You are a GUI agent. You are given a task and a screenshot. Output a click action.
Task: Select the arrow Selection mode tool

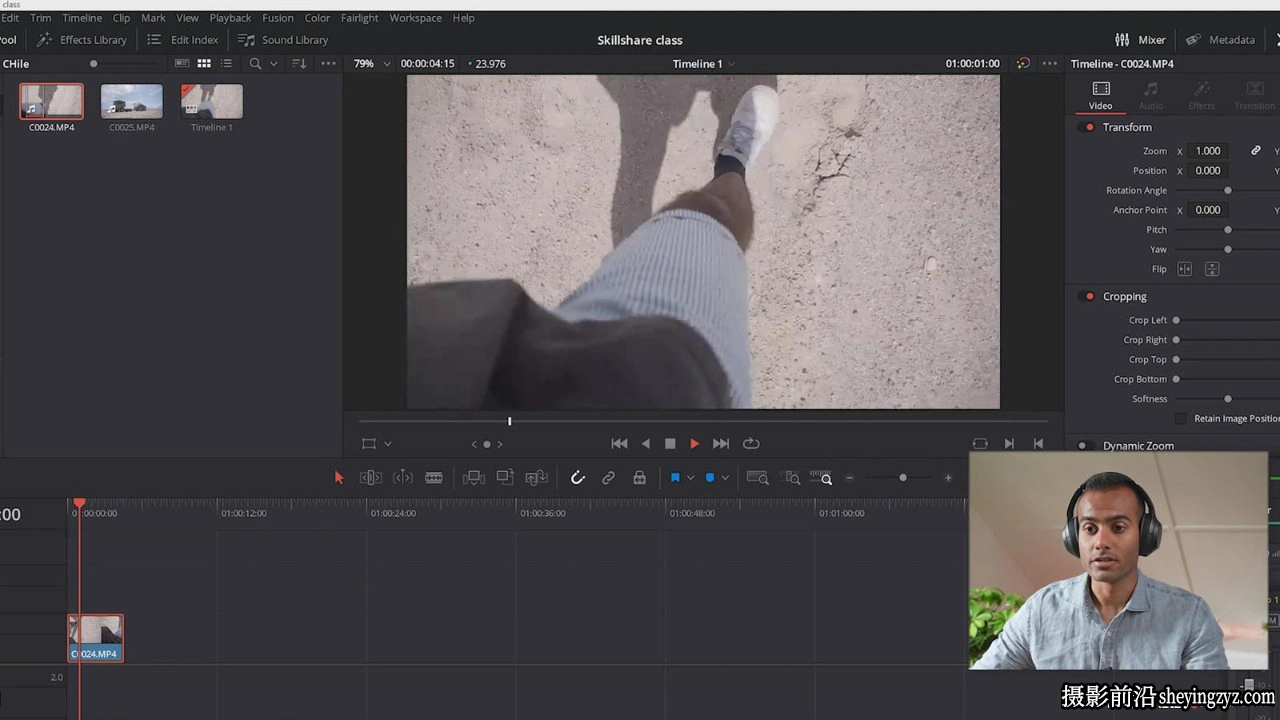339,478
